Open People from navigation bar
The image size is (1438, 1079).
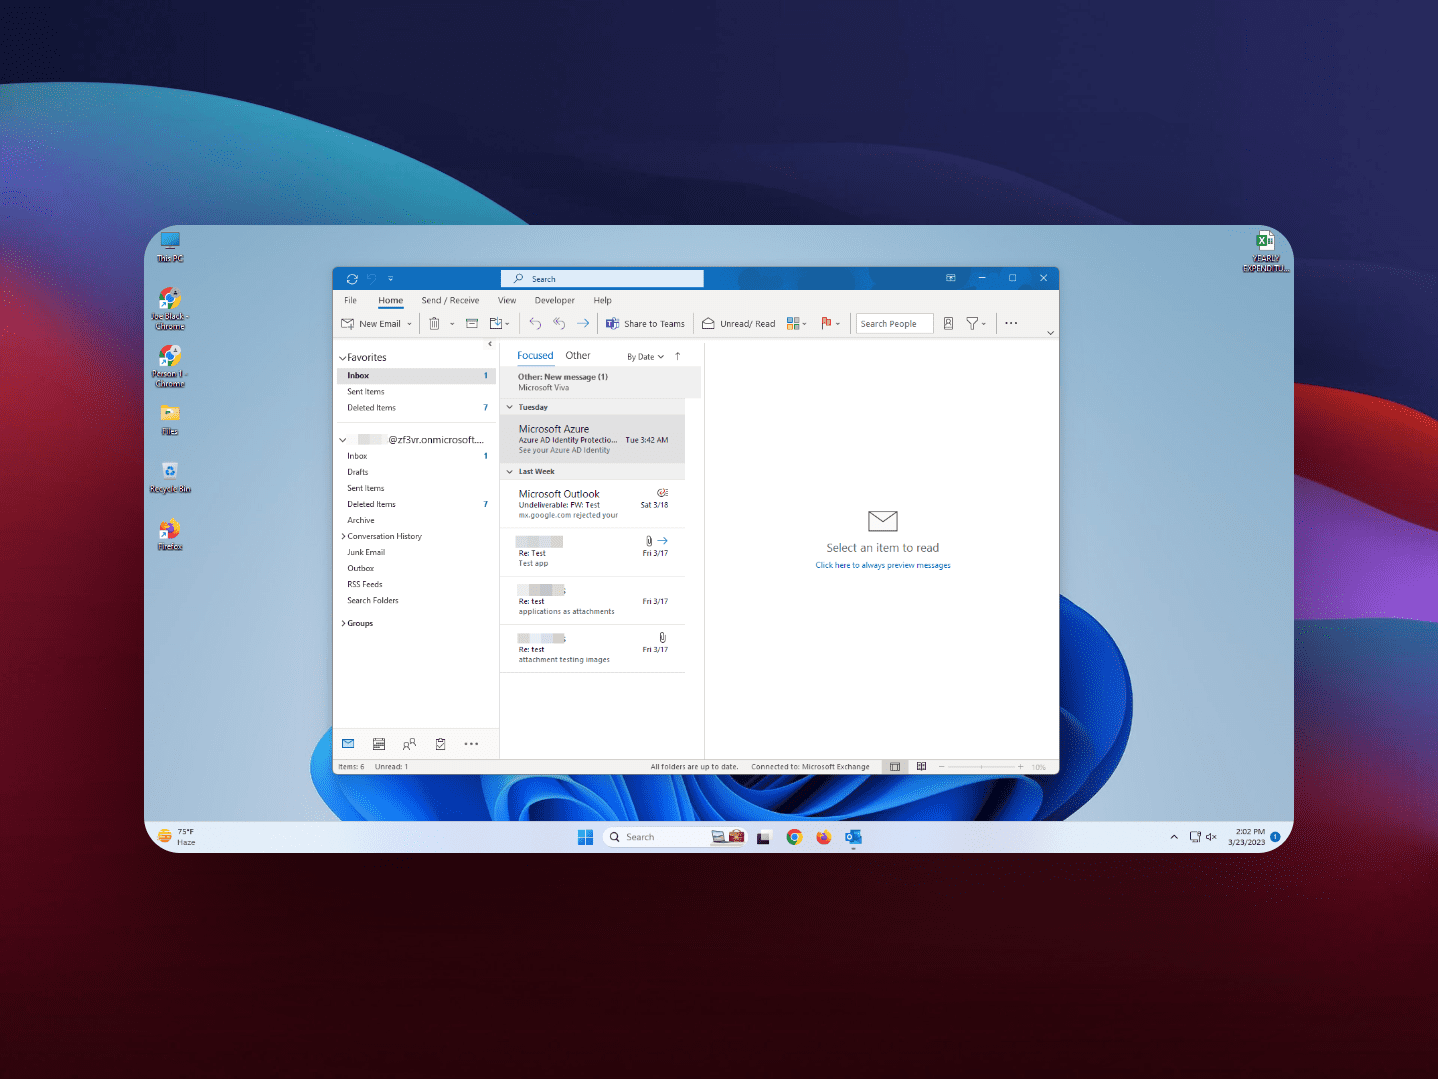(x=409, y=744)
